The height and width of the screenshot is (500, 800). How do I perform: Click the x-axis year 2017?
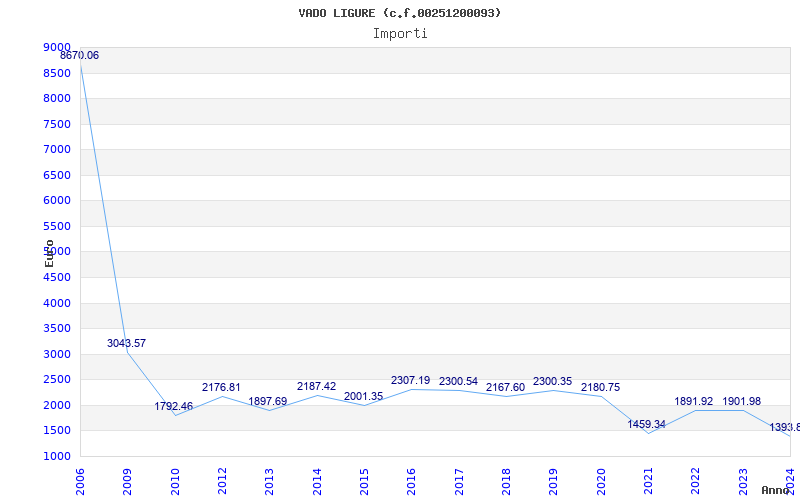[459, 482]
